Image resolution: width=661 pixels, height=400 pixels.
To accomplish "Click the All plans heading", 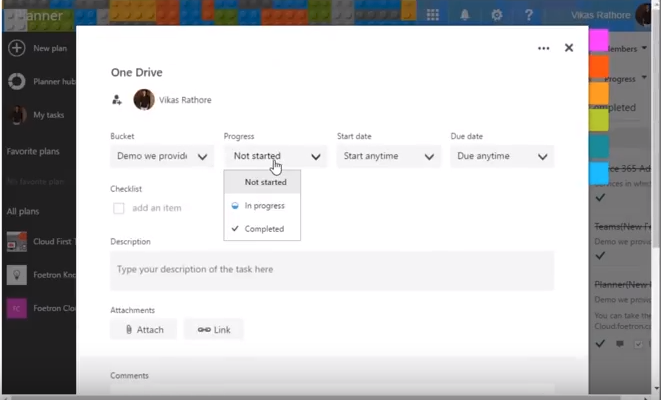I will click(23, 211).
